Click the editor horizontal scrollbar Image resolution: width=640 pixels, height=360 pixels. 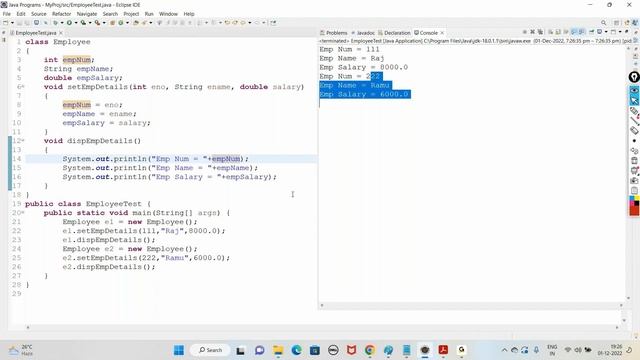[322, 327]
